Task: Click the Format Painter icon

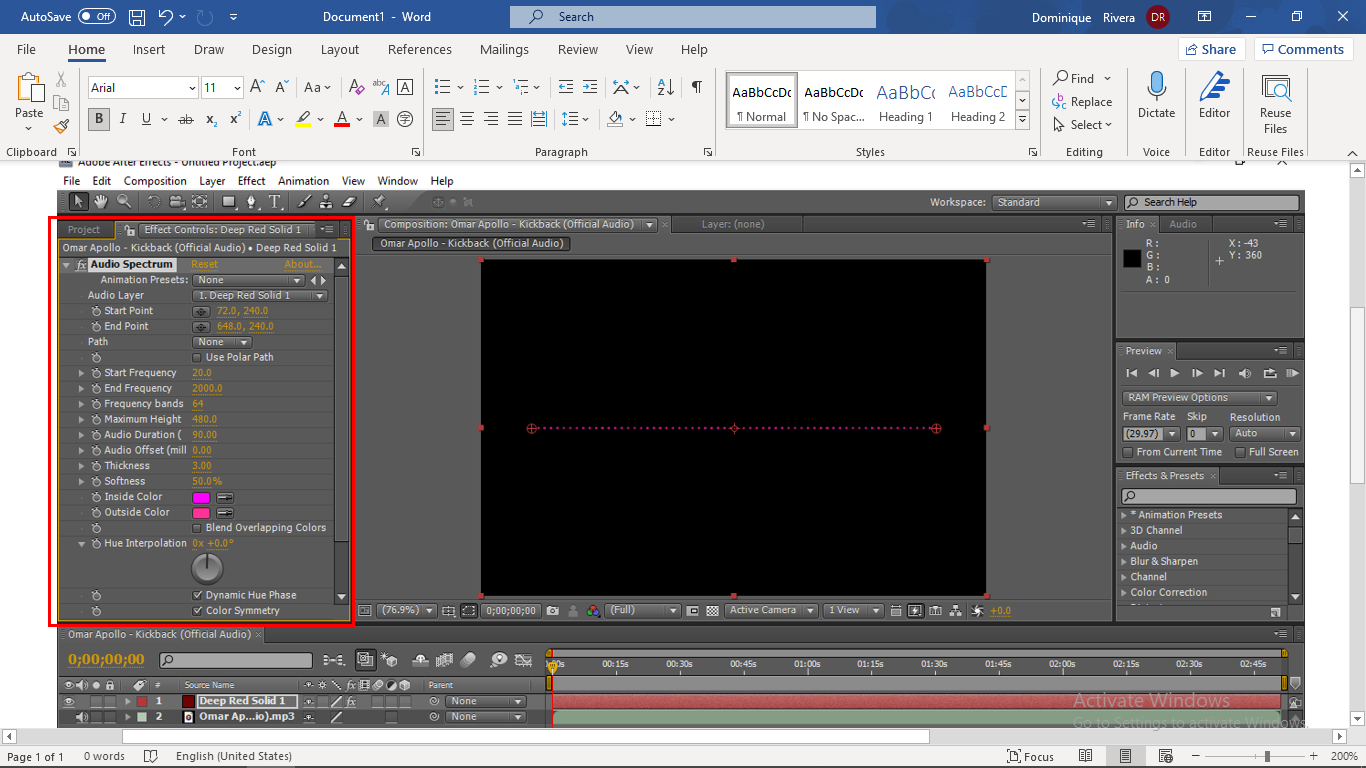Action: click(61, 126)
